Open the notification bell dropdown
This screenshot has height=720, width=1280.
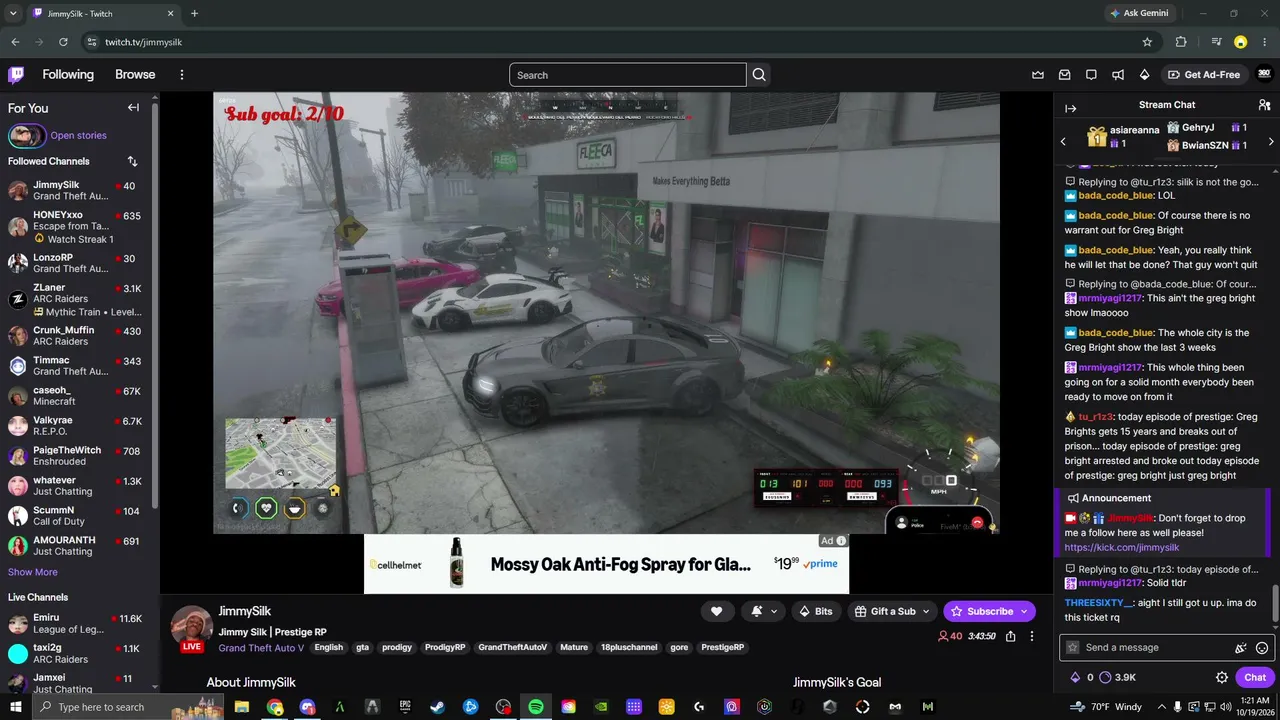tap(764, 611)
